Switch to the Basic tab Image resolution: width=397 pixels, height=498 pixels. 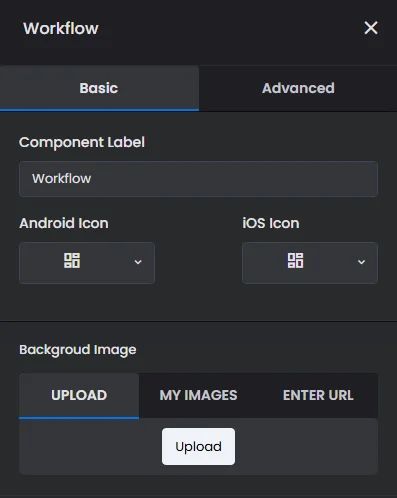[x=99, y=88]
